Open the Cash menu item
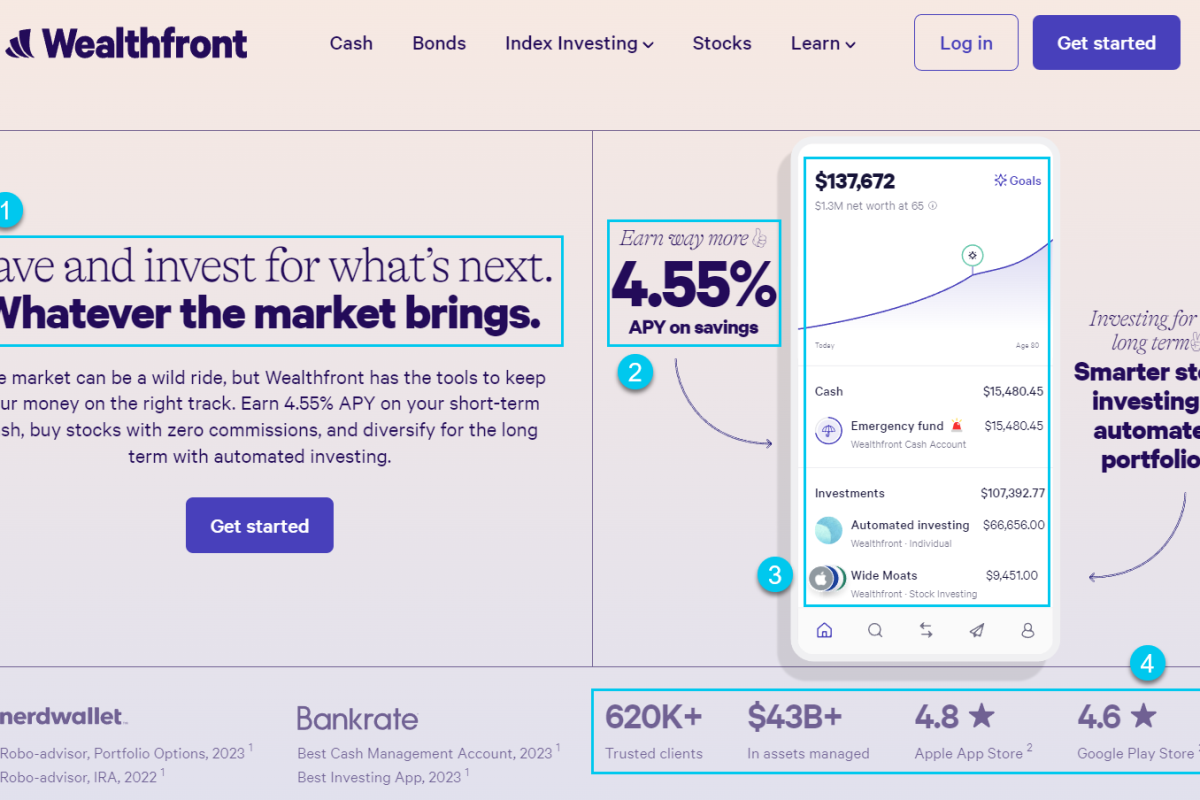Screen dimensions: 1200x800 click(x=351, y=43)
